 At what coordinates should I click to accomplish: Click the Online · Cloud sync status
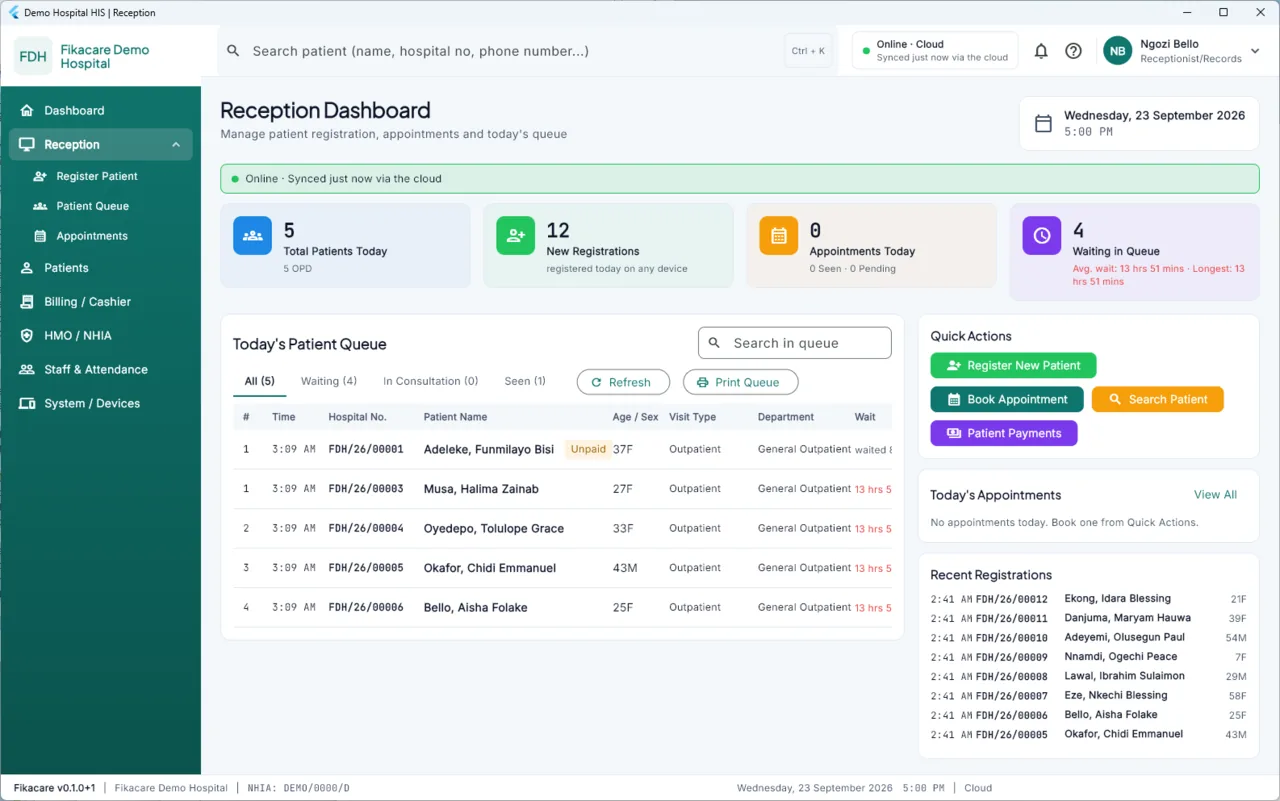pyautogui.click(x=935, y=51)
